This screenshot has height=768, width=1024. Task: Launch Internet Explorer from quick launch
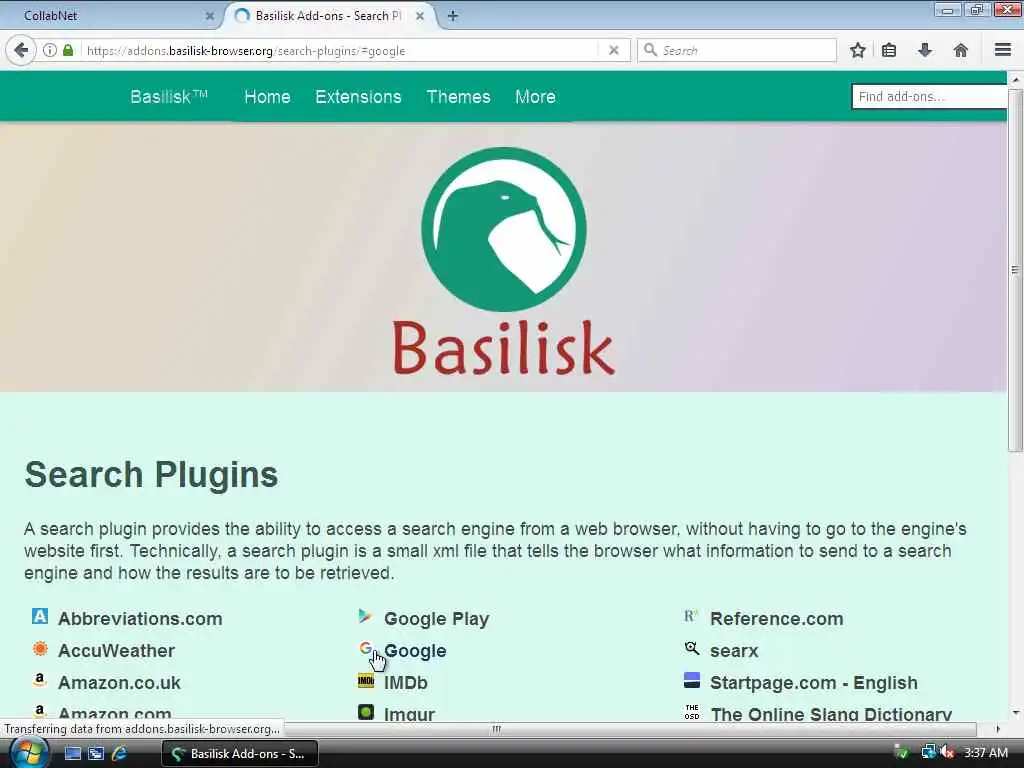pyautogui.click(x=120, y=754)
